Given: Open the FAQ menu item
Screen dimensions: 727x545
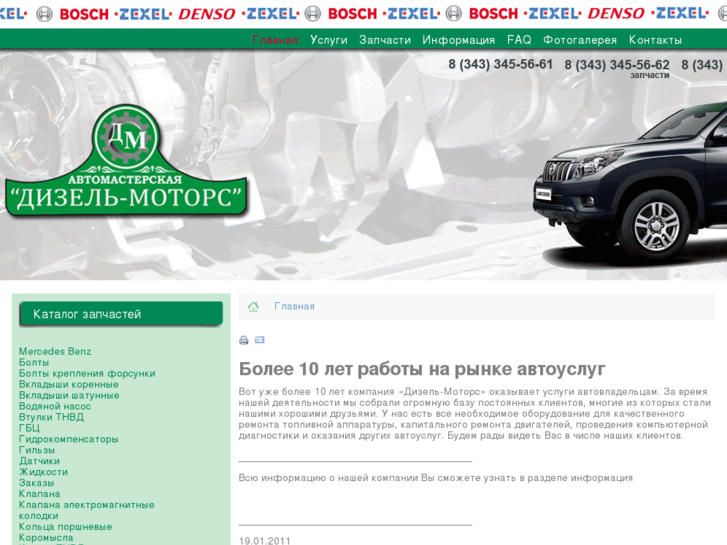Looking at the screenshot, I should (x=519, y=40).
